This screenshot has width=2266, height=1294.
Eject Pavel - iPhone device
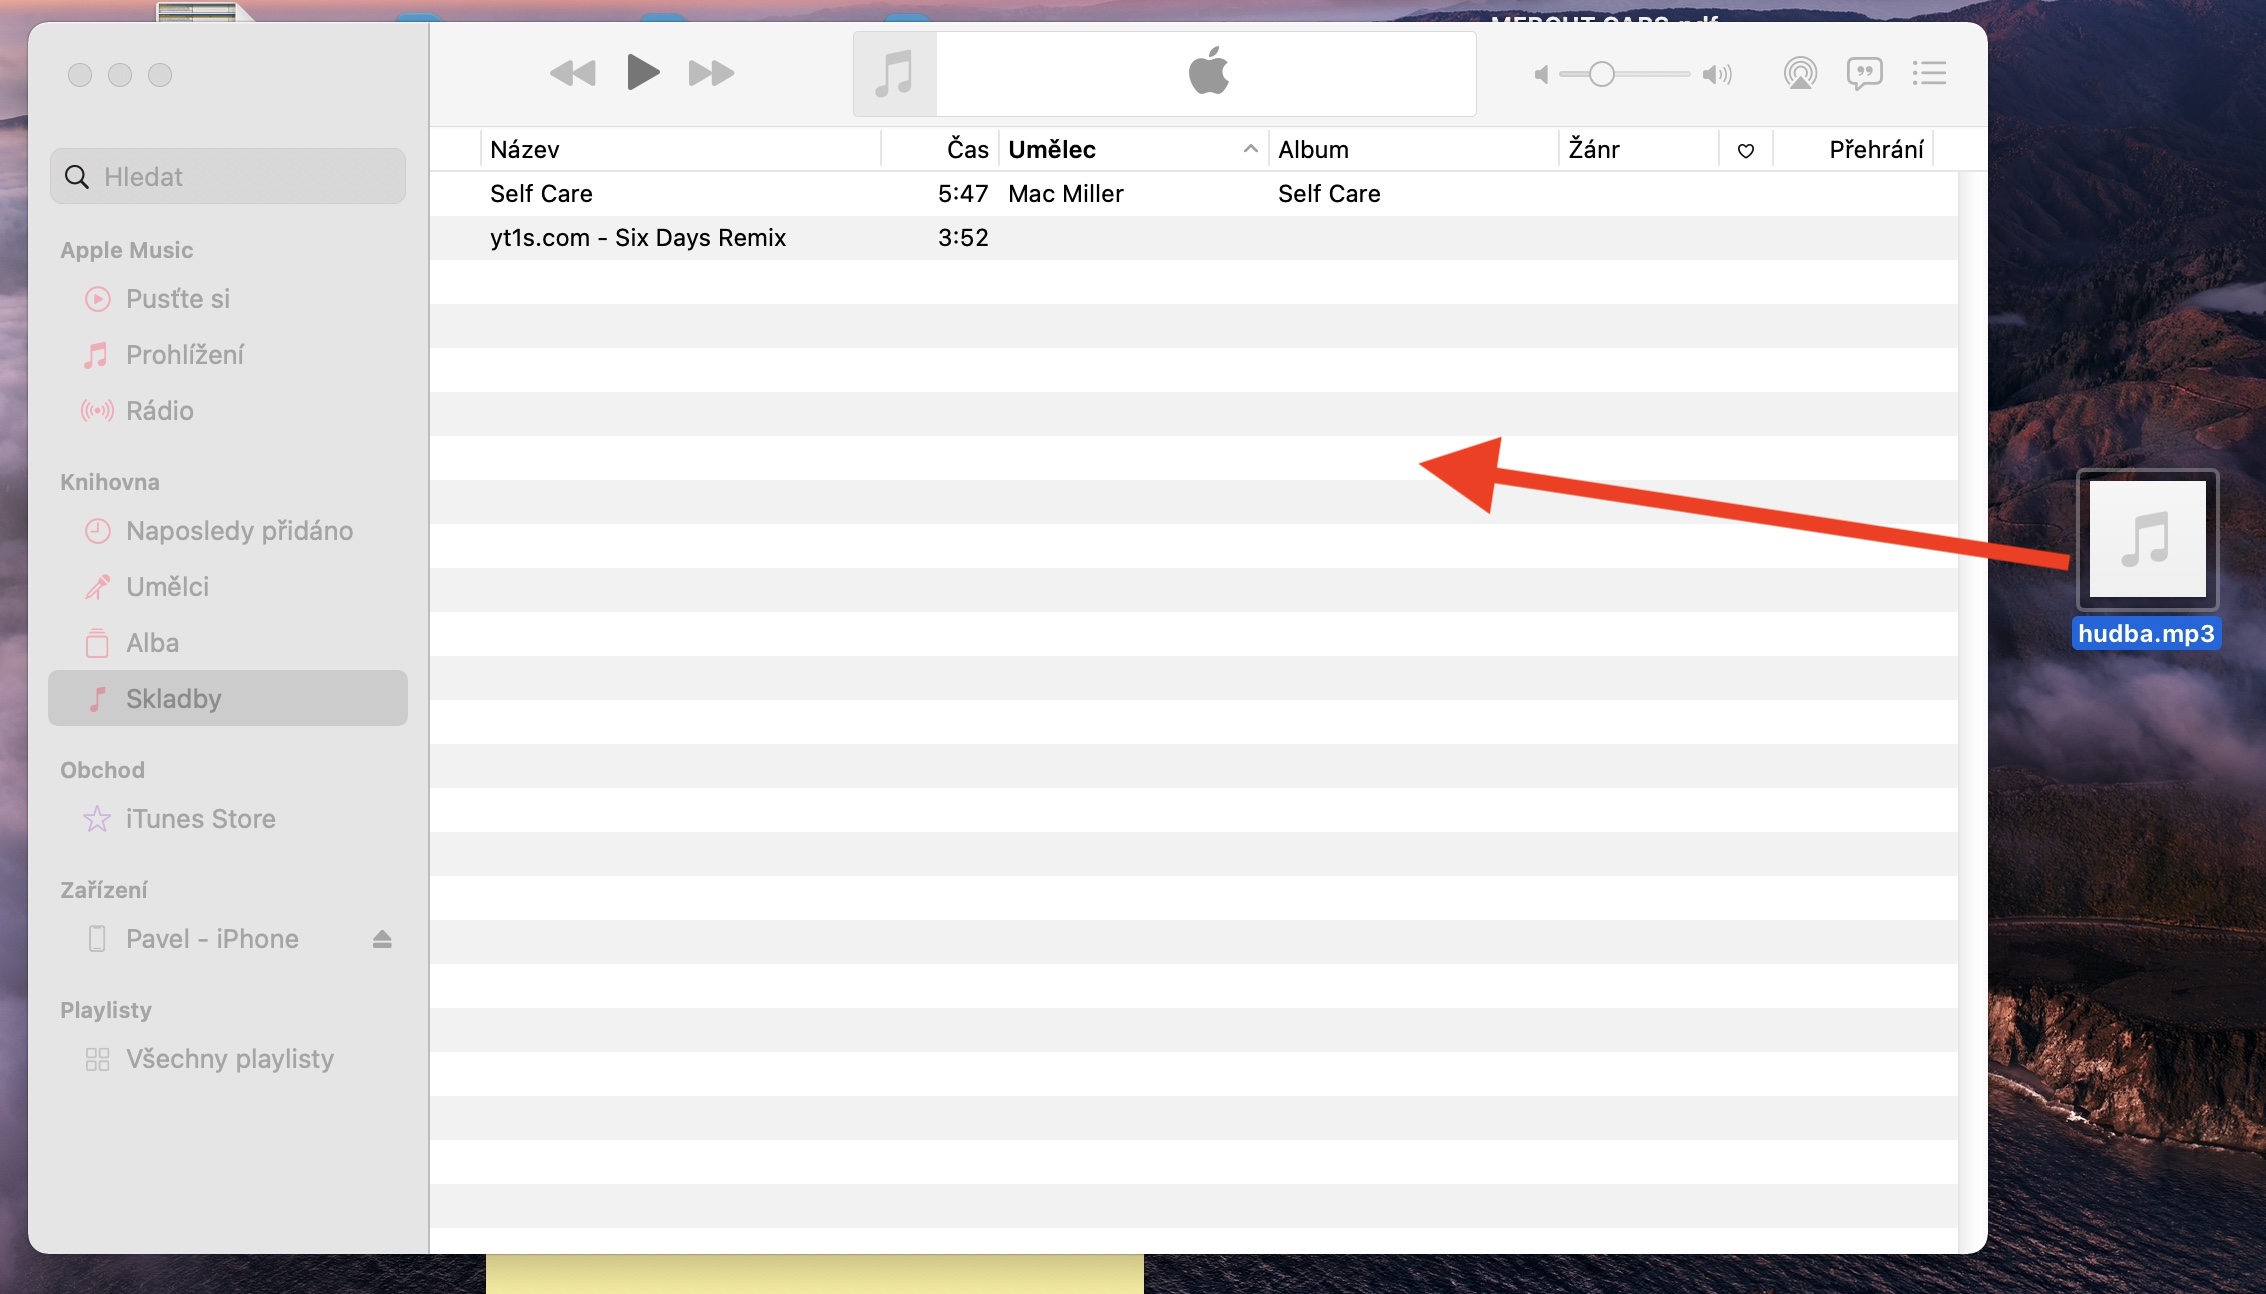pos(382,939)
